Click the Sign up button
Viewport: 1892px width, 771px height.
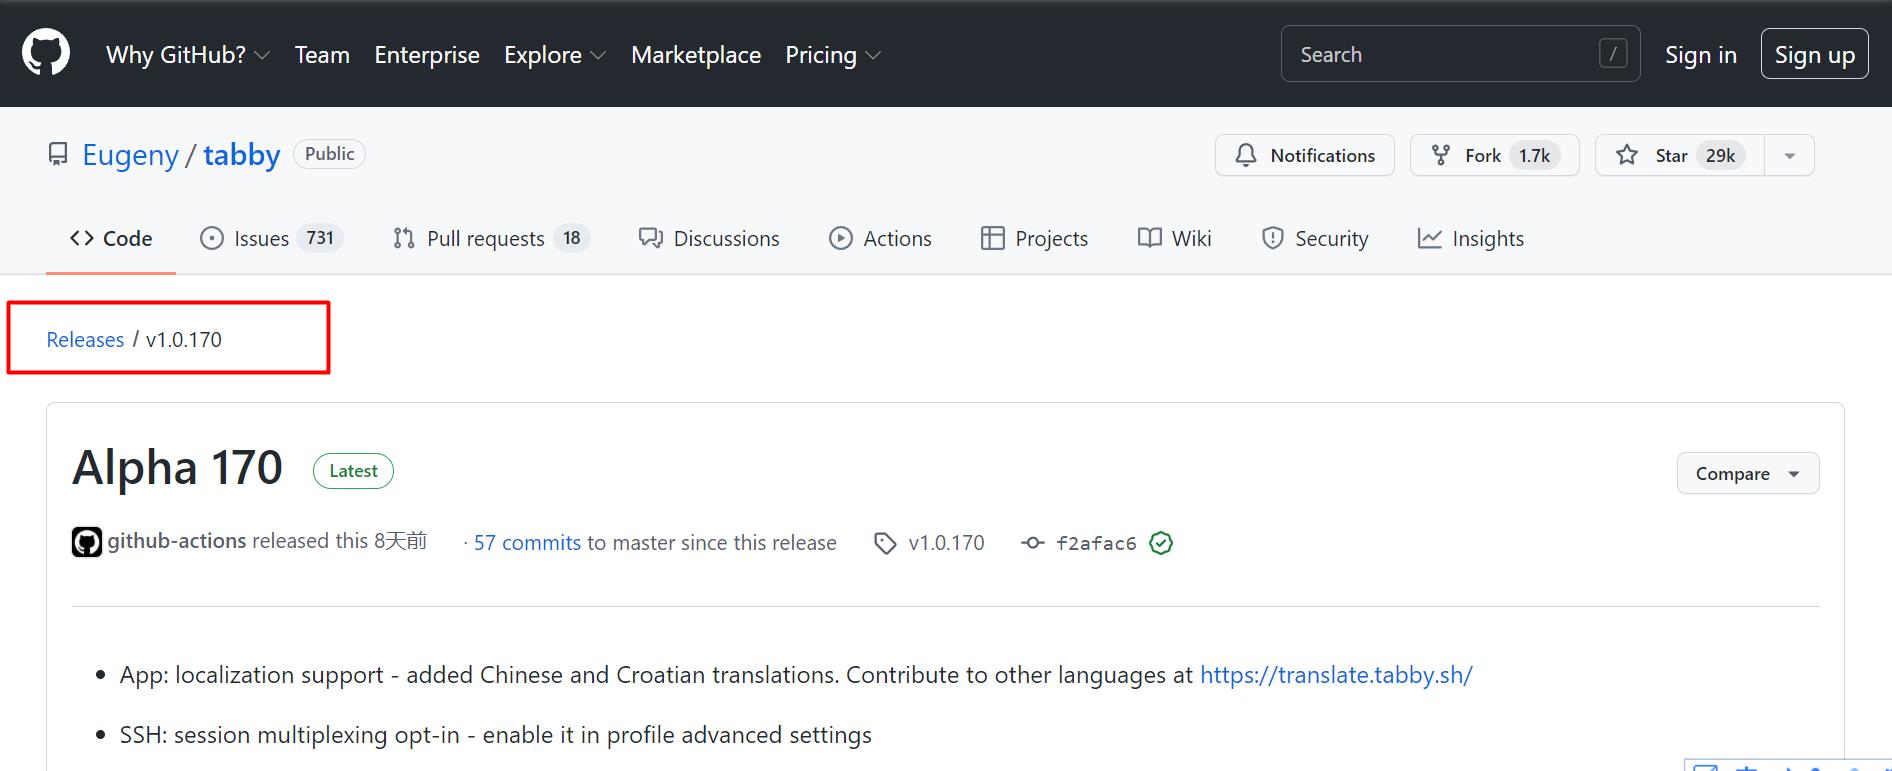[x=1814, y=54]
